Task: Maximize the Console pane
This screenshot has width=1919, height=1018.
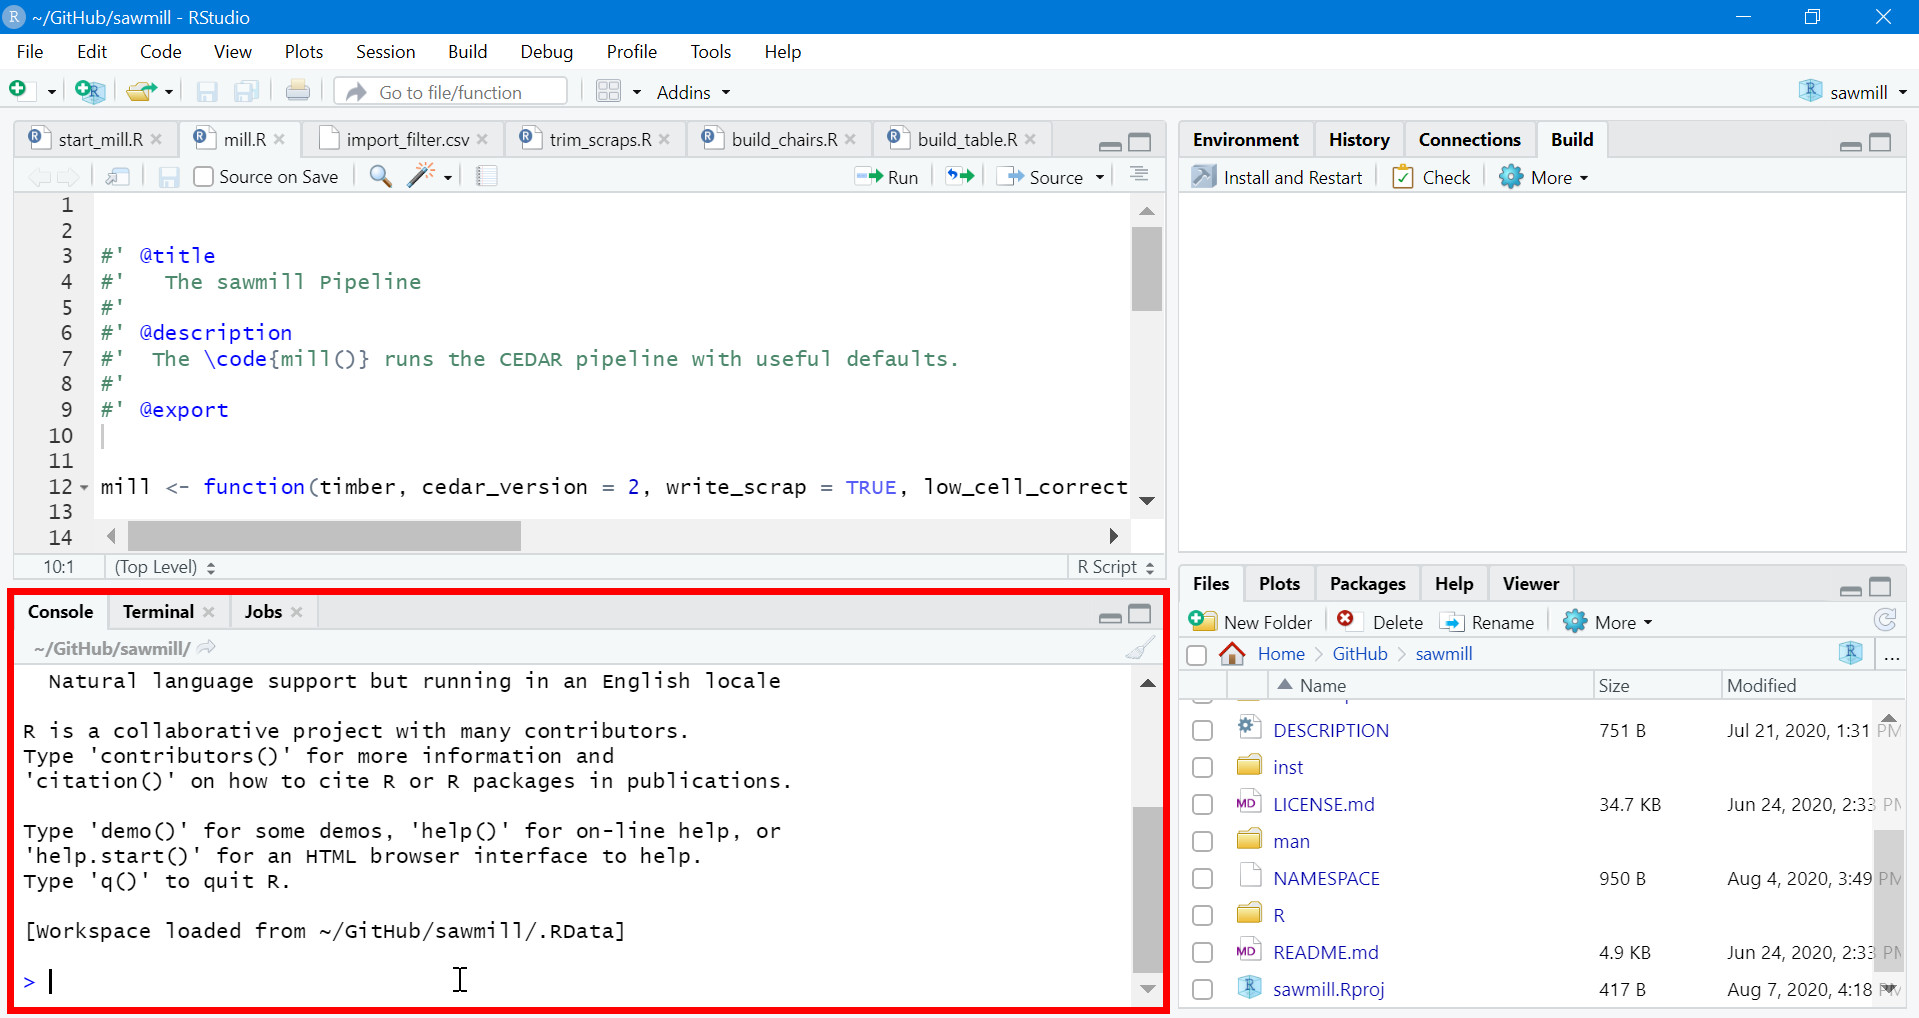Action: (x=1140, y=613)
